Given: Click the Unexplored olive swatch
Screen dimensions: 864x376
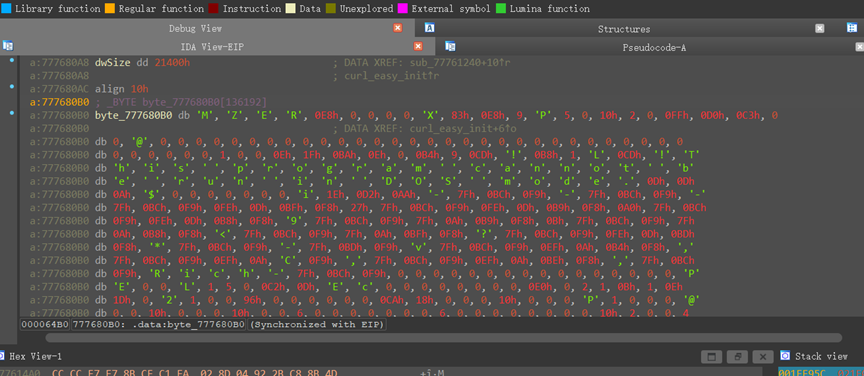Looking at the screenshot, I should tap(330, 9).
